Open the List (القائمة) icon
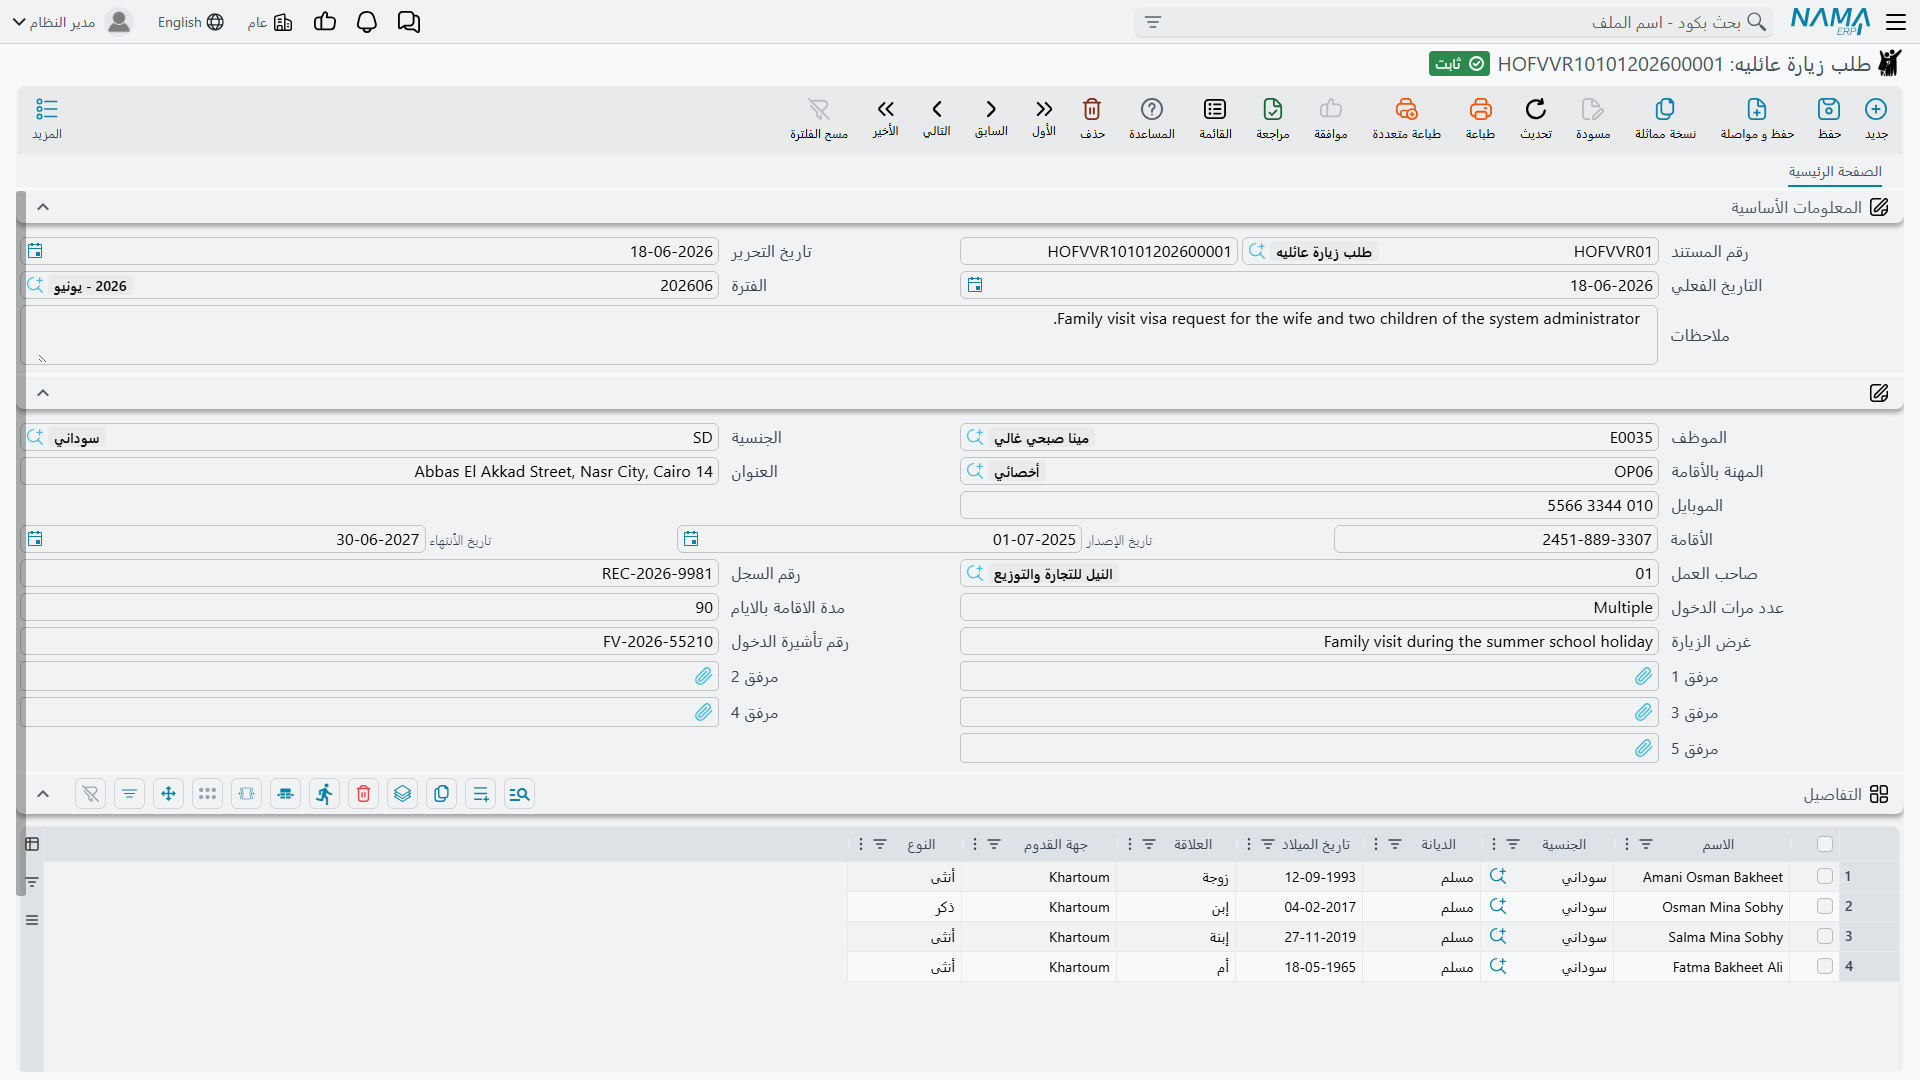Screen dimensions: 1920x1080 (x=1215, y=109)
